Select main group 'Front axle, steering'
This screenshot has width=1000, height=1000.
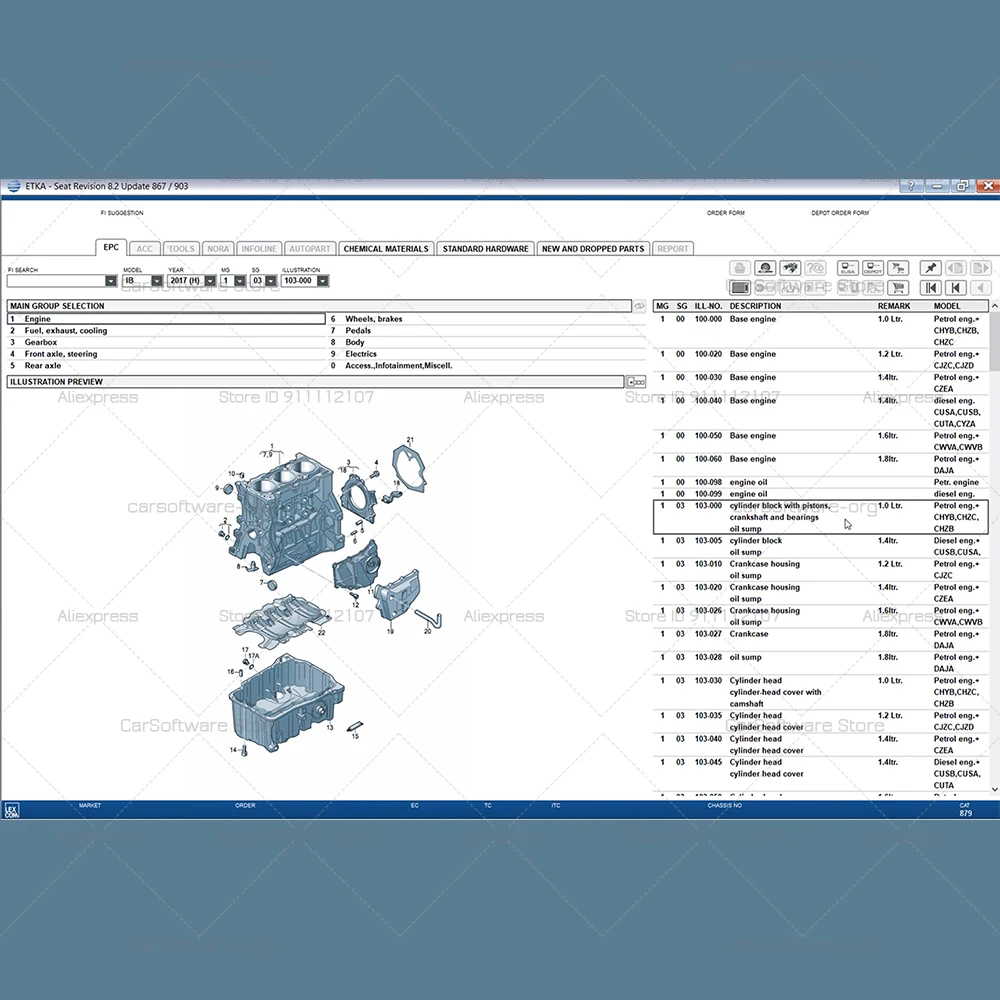click(x=166, y=354)
